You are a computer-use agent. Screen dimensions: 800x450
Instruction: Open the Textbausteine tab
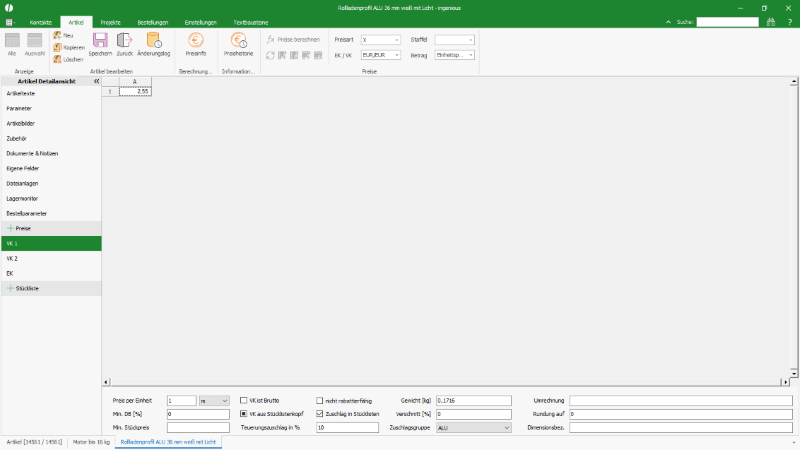(x=251, y=22)
